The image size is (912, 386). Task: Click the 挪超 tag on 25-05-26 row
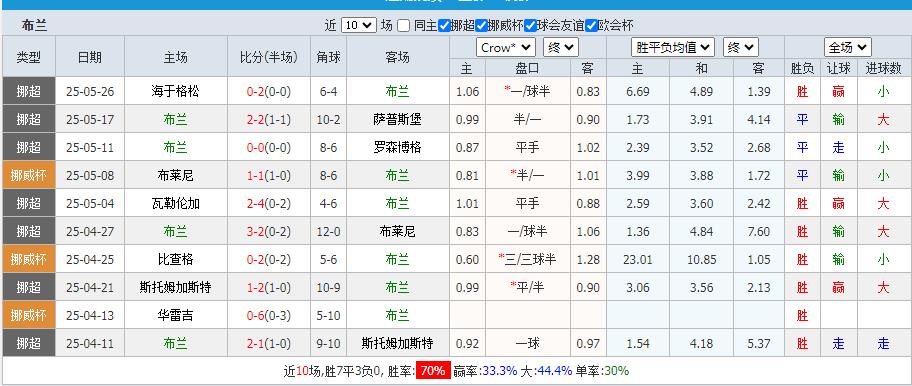(29, 91)
